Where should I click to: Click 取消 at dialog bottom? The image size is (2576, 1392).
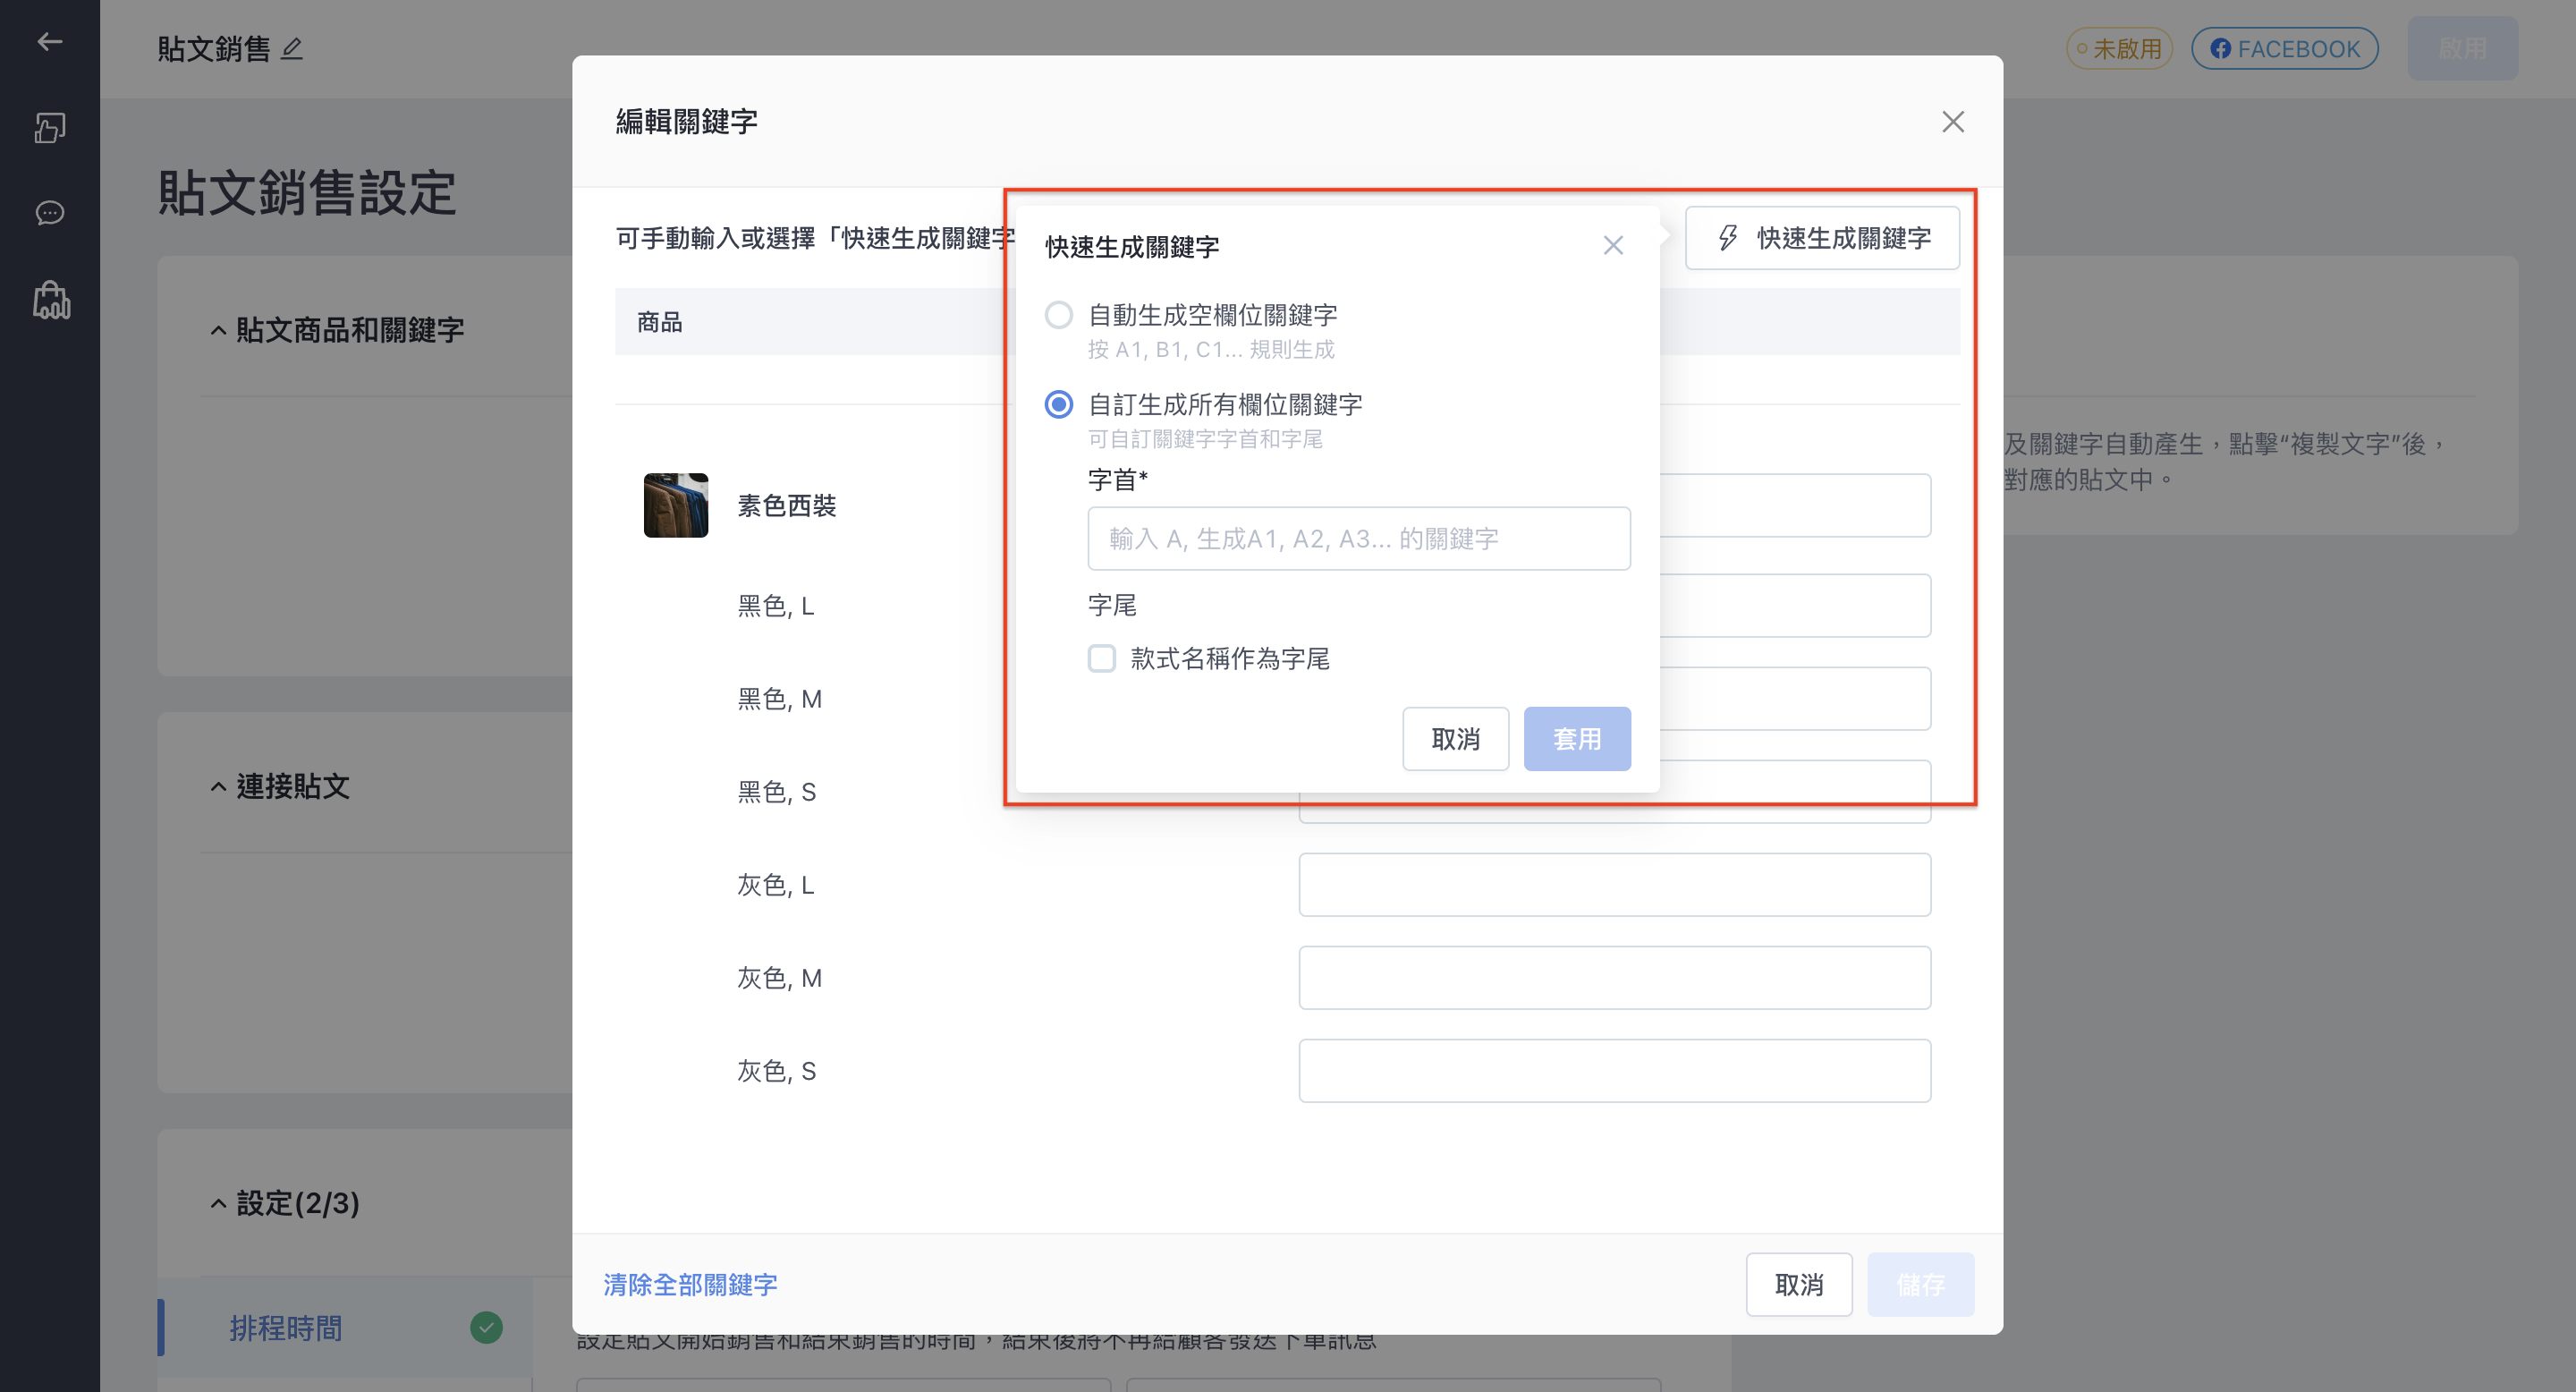[1799, 1284]
